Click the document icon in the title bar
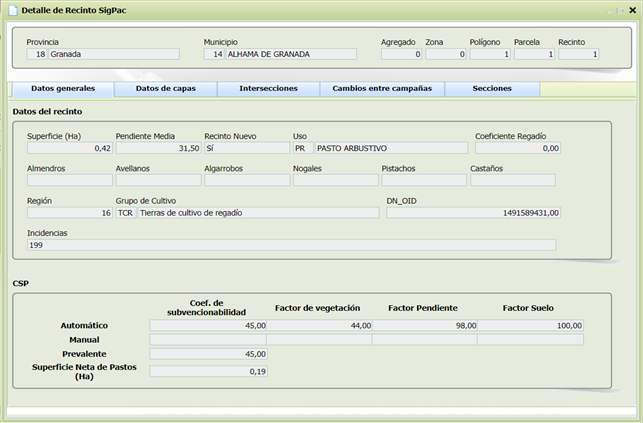The image size is (643, 423). [12, 9]
